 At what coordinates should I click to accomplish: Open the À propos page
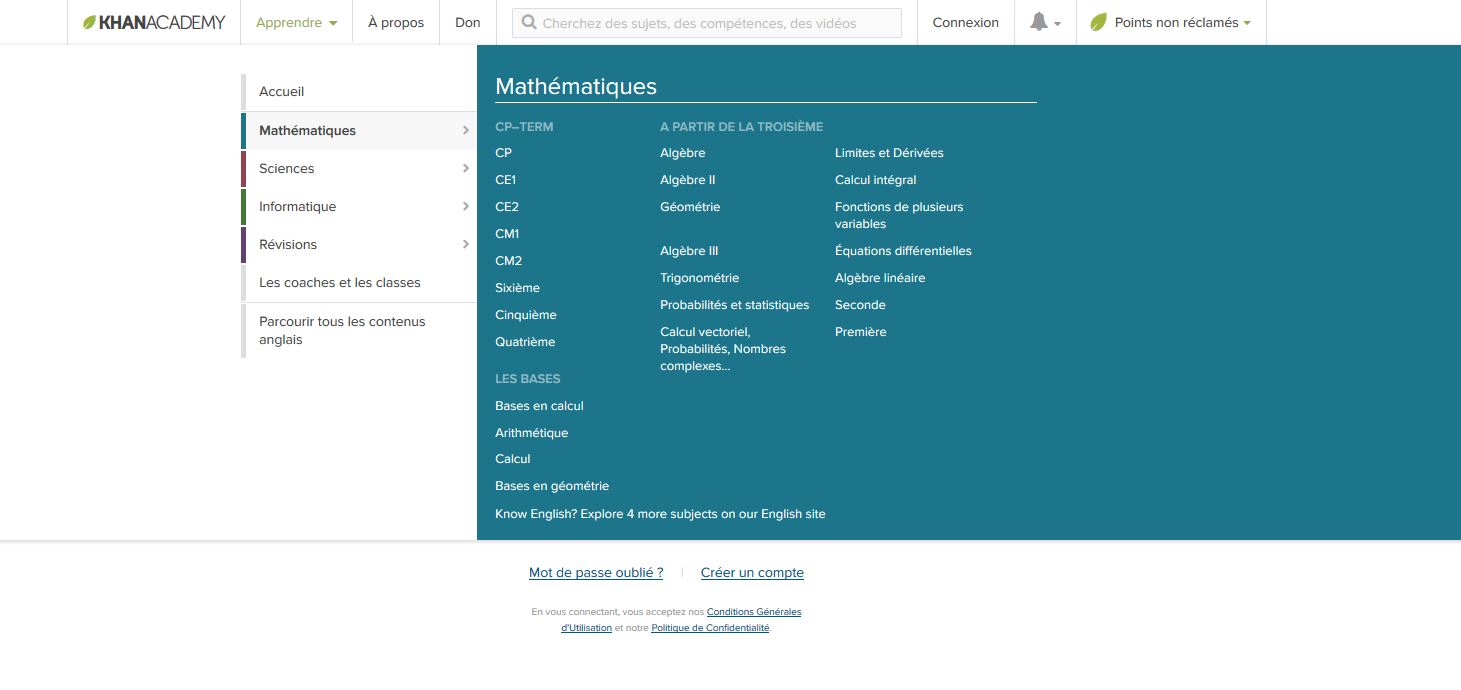pyautogui.click(x=395, y=22)
